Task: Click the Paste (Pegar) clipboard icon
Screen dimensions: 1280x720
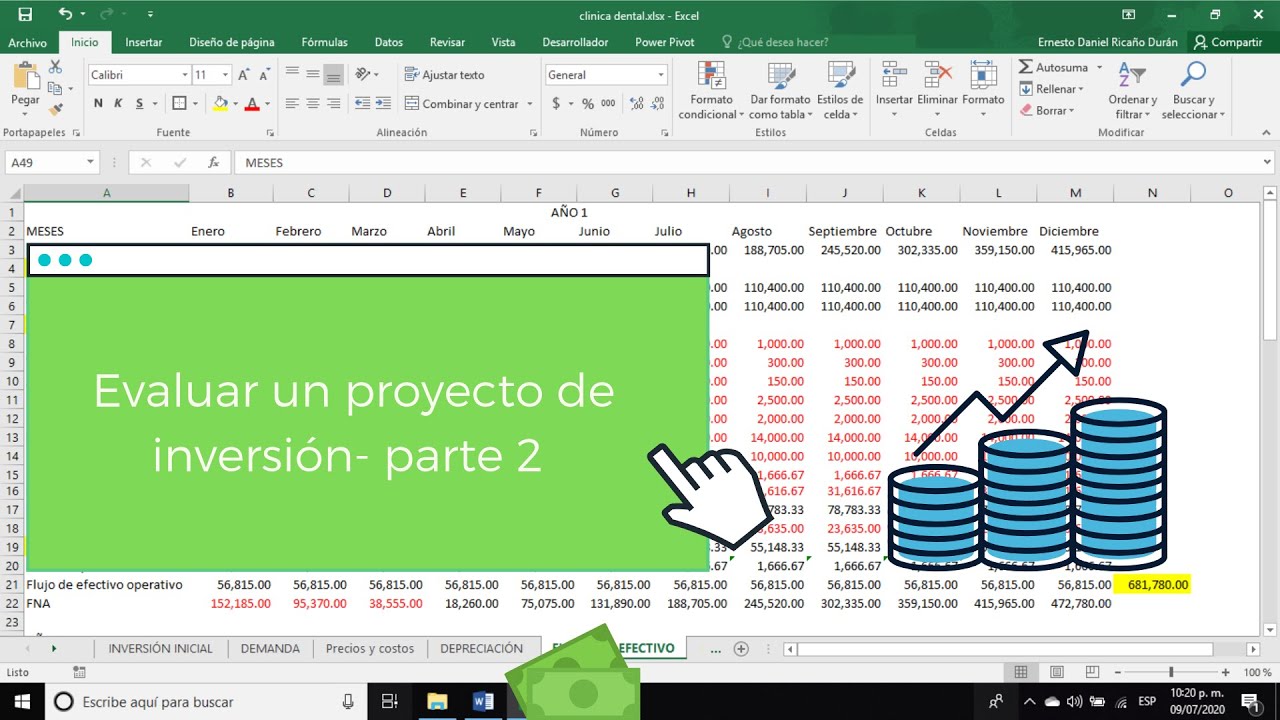Action: click(x=26, y=77)
